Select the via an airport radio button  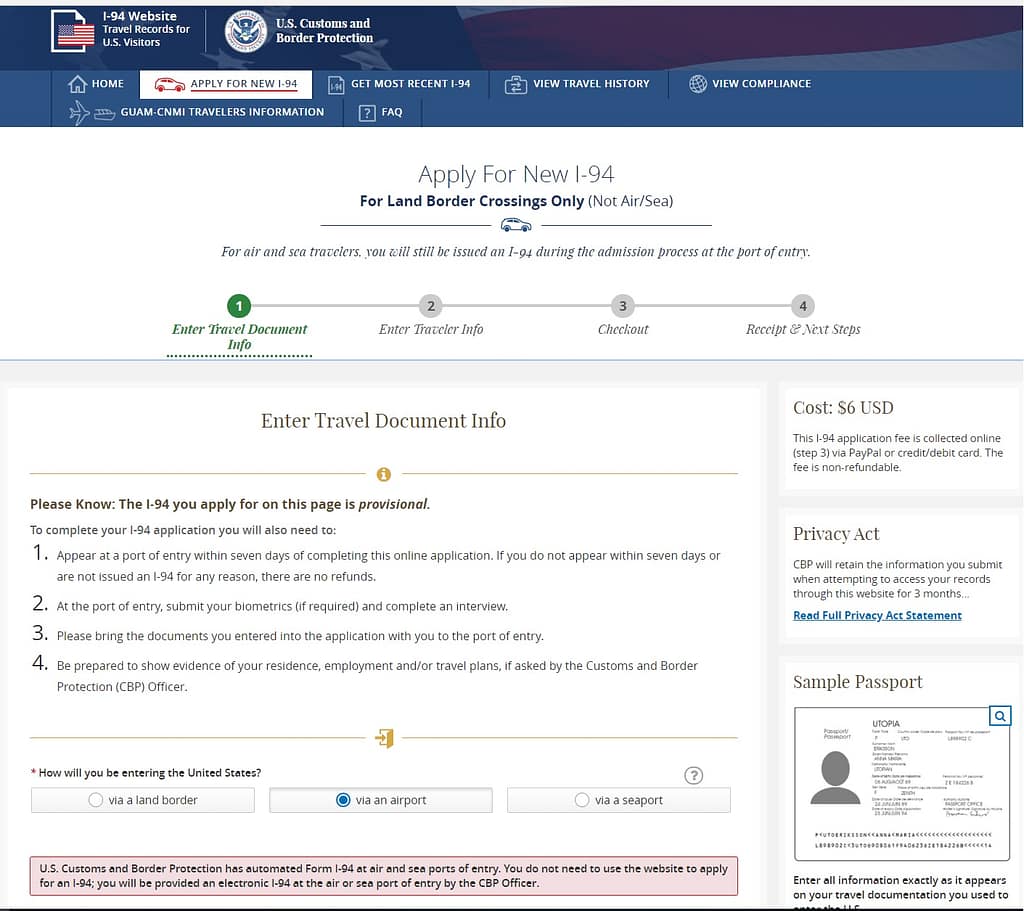click(x=343, y=800)
